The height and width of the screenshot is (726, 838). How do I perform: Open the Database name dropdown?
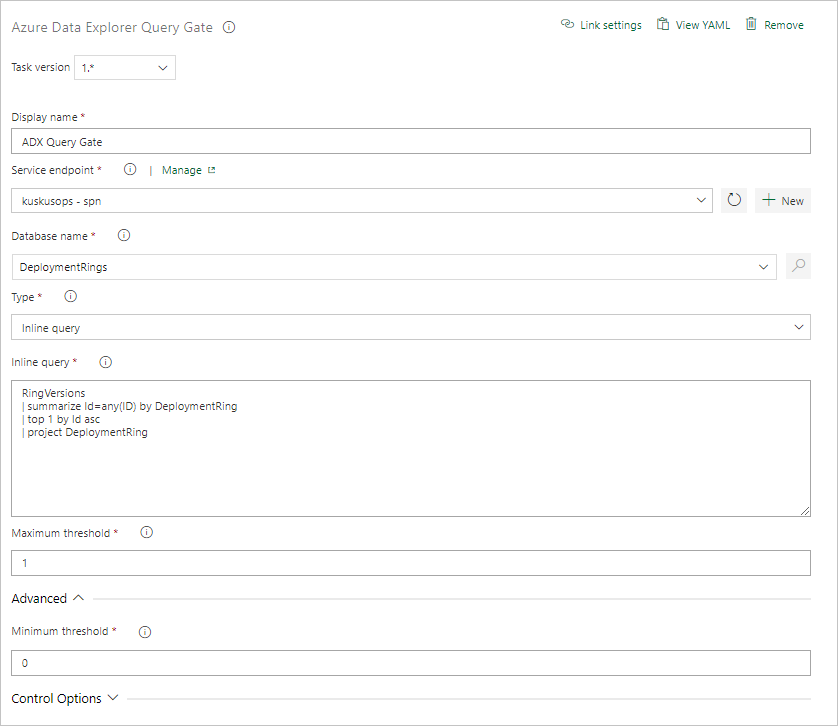(763, 266)
